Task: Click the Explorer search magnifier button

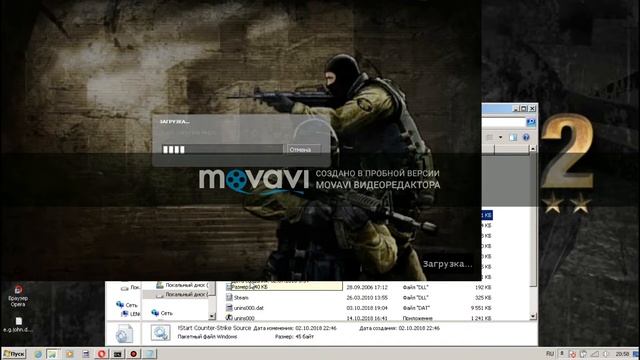Action: pyautogui.click(x=531, y=122)
